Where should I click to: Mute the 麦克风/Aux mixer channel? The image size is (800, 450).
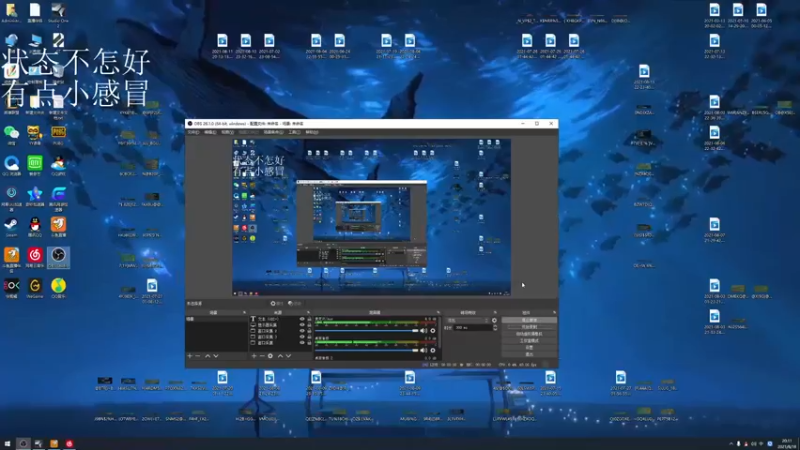coord(423,331)
